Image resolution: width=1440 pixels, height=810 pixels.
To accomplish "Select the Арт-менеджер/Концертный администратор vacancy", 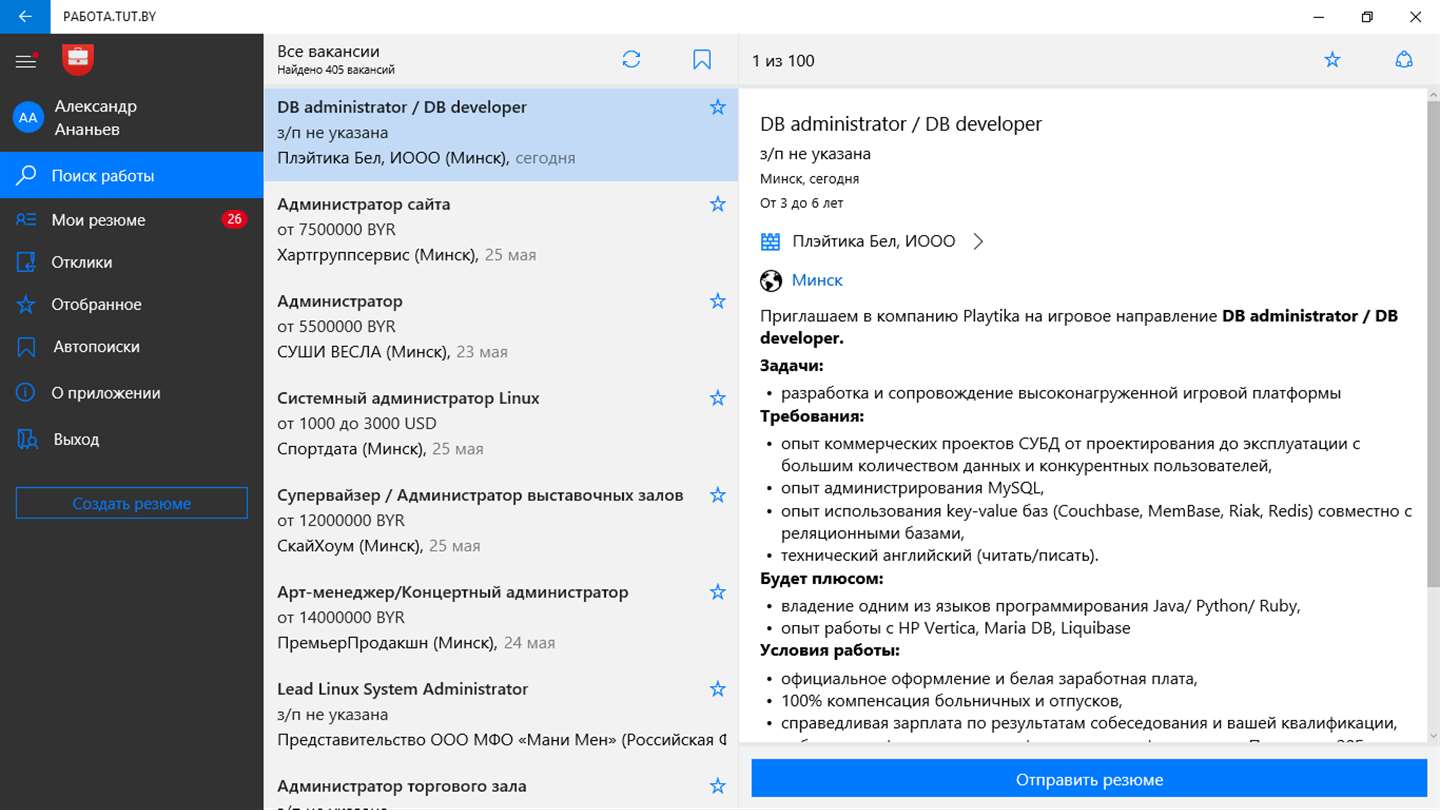I will [500, 617].
